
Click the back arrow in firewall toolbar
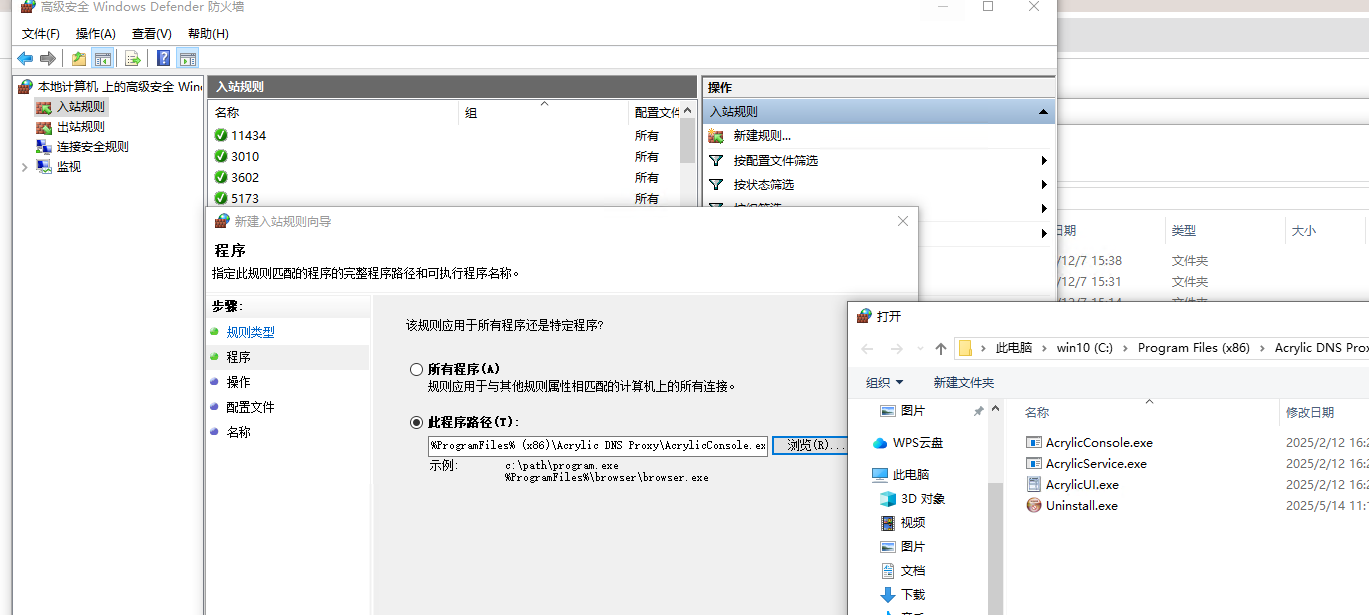(x=25, y=58)
